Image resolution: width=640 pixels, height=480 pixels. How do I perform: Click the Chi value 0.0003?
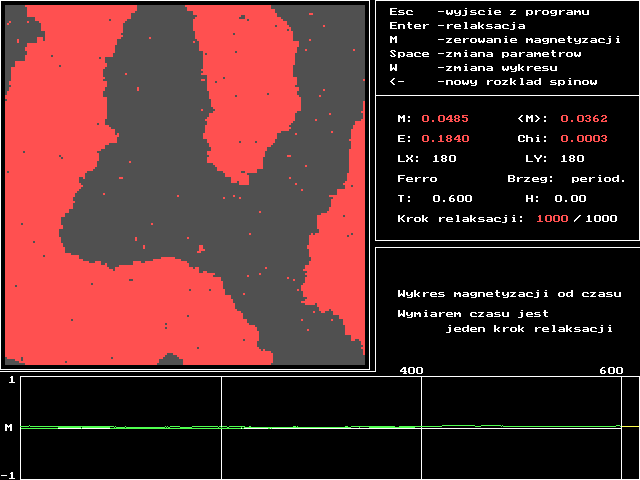click(x=584, y=139)
